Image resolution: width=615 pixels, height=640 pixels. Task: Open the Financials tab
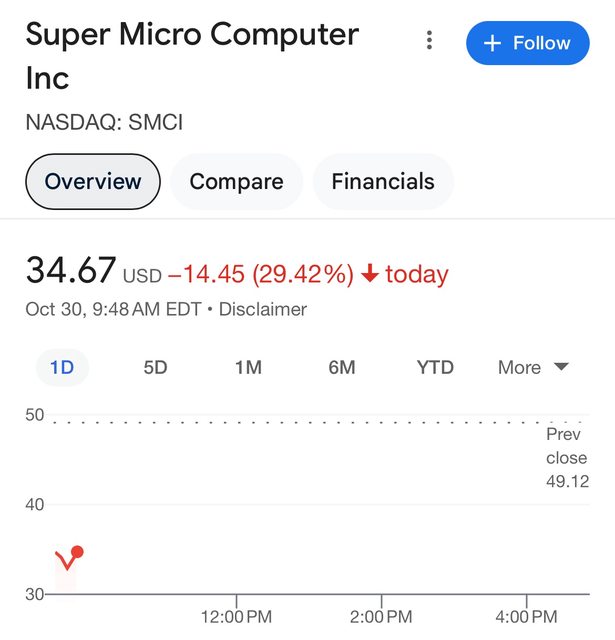tap(383, 182)
